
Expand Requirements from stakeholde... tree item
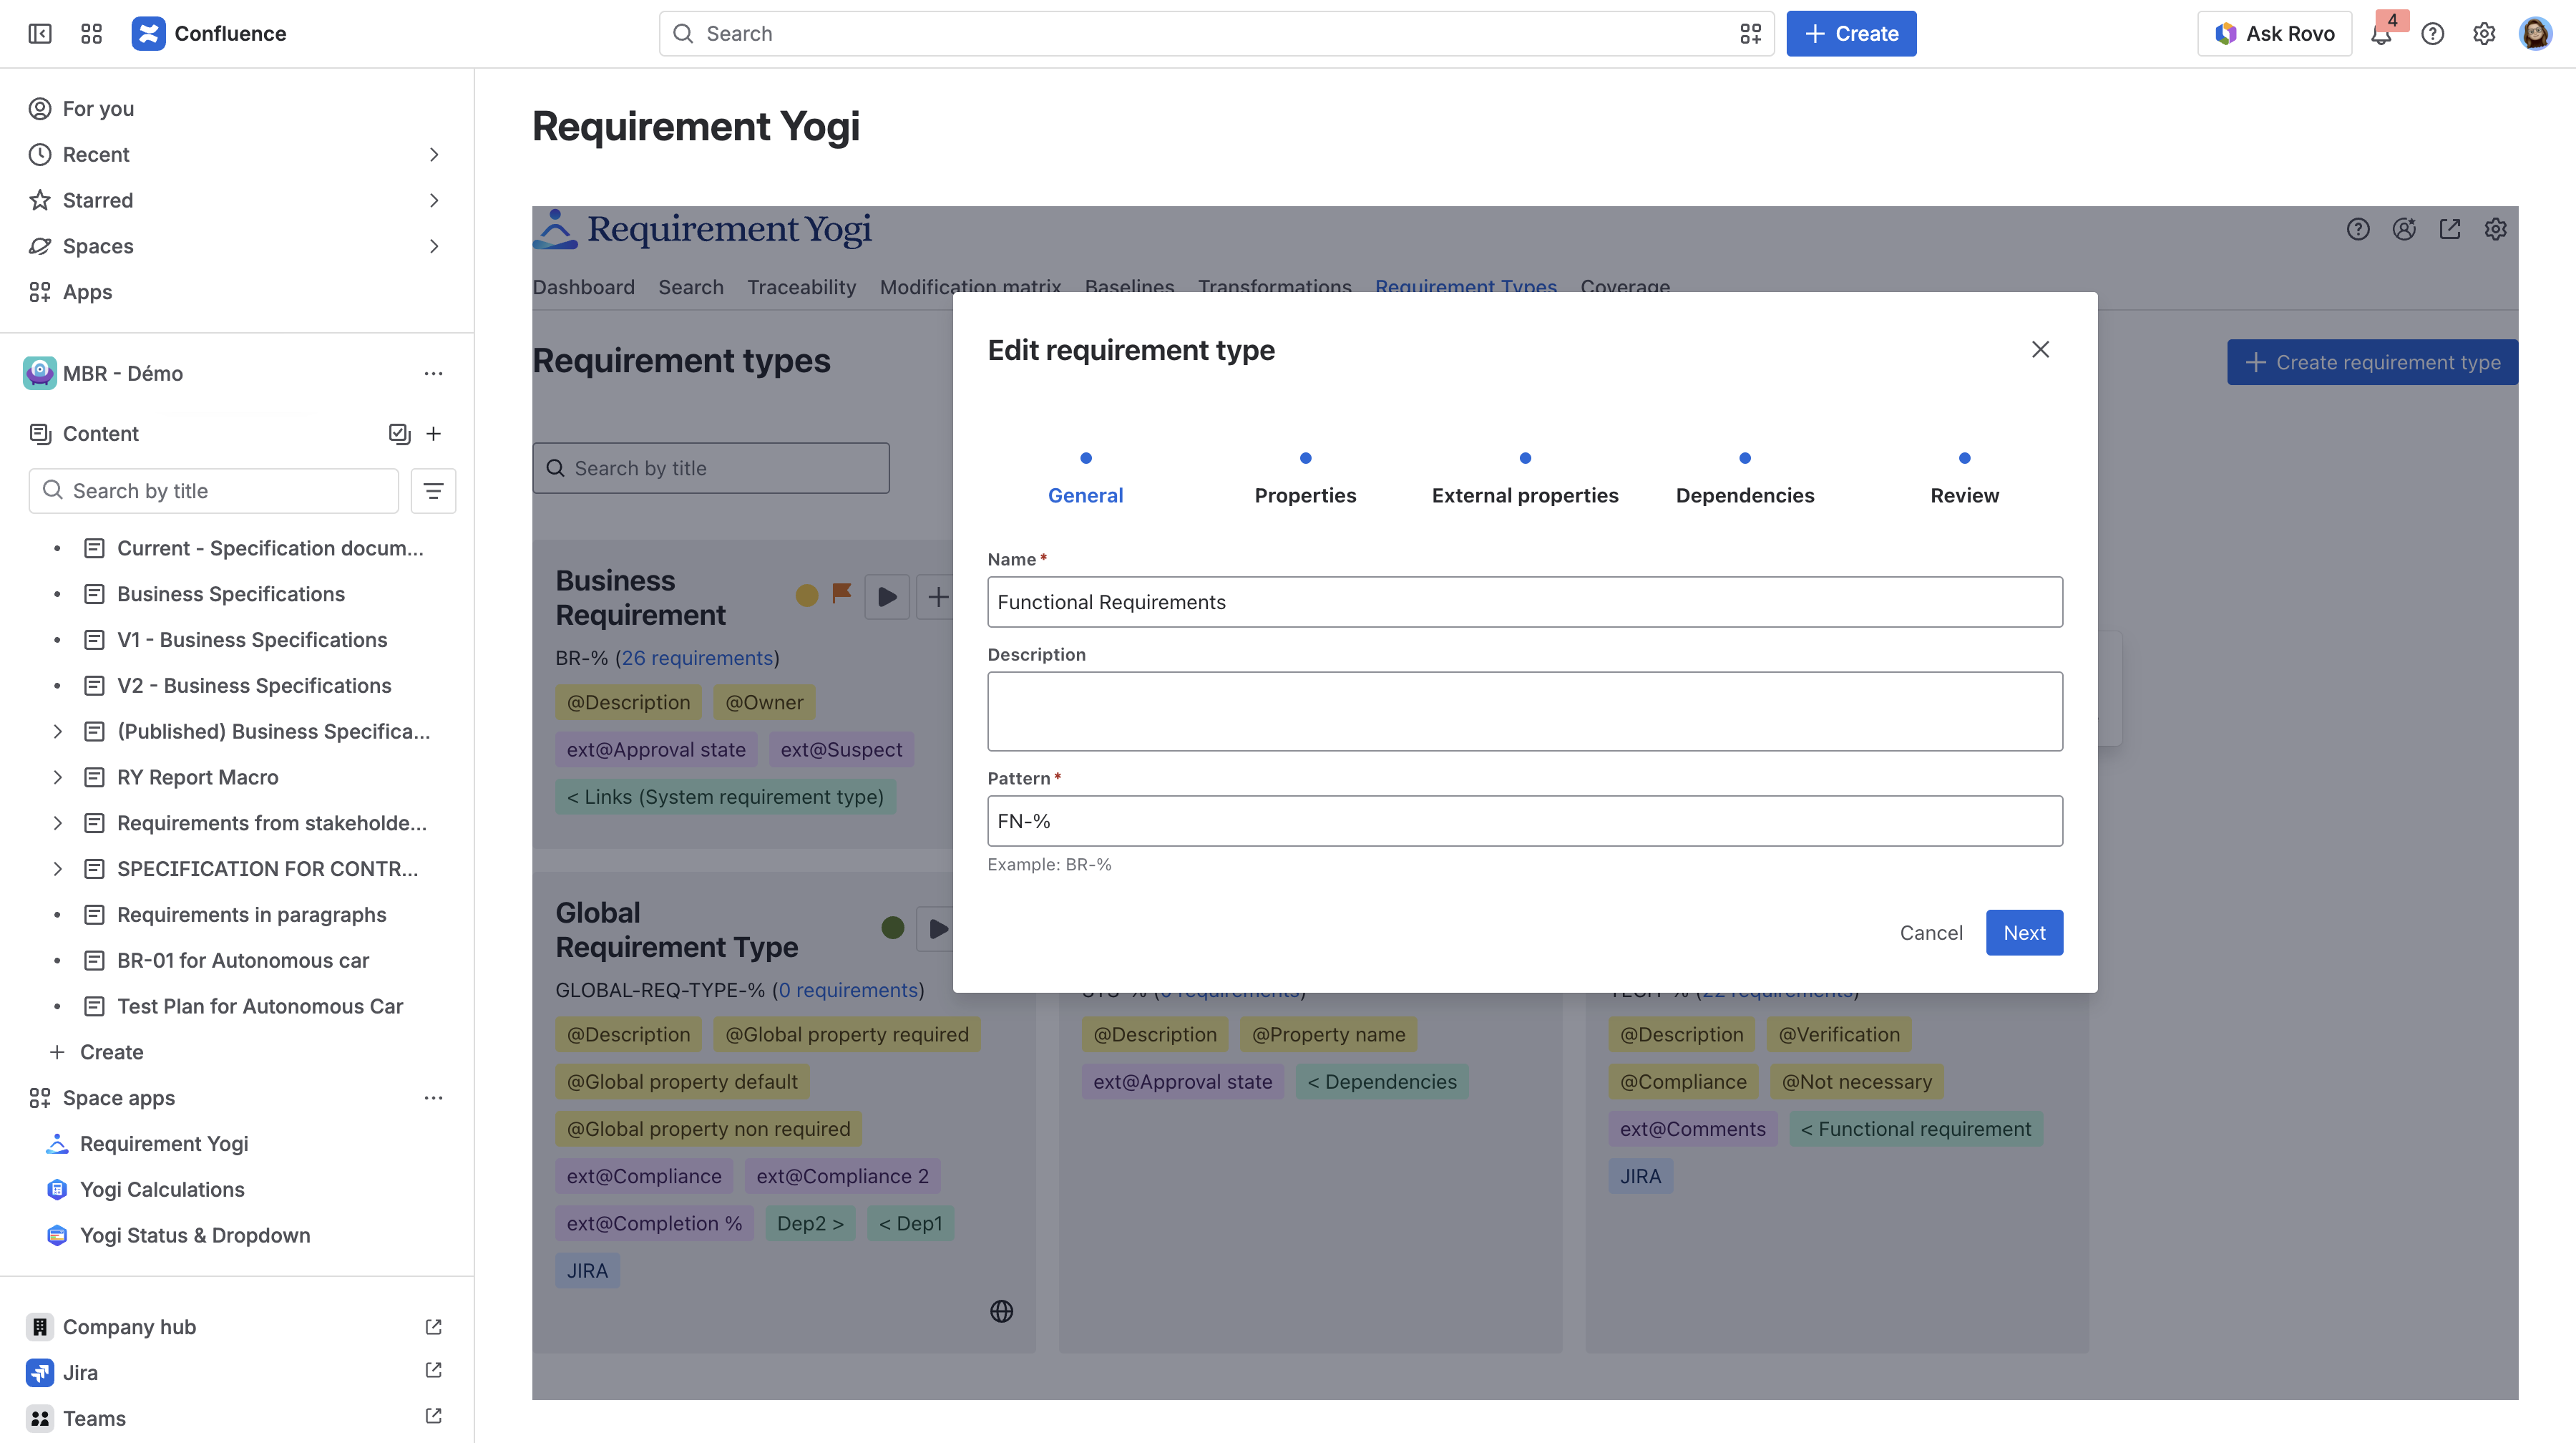click(x=57, y=824)
